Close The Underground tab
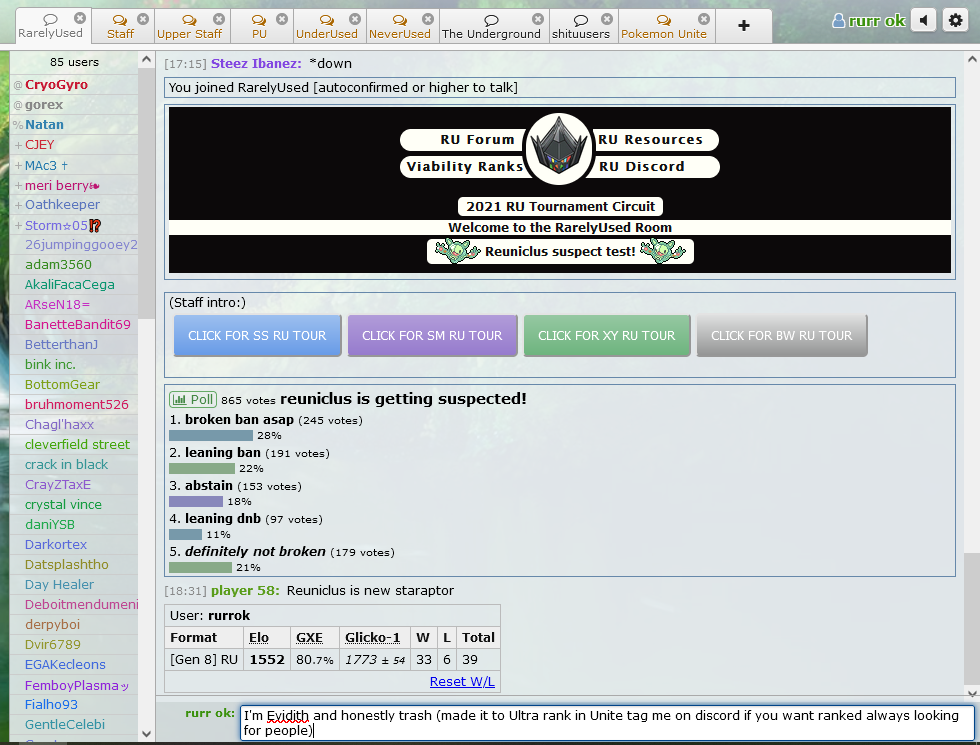 (x=538, y=19)
